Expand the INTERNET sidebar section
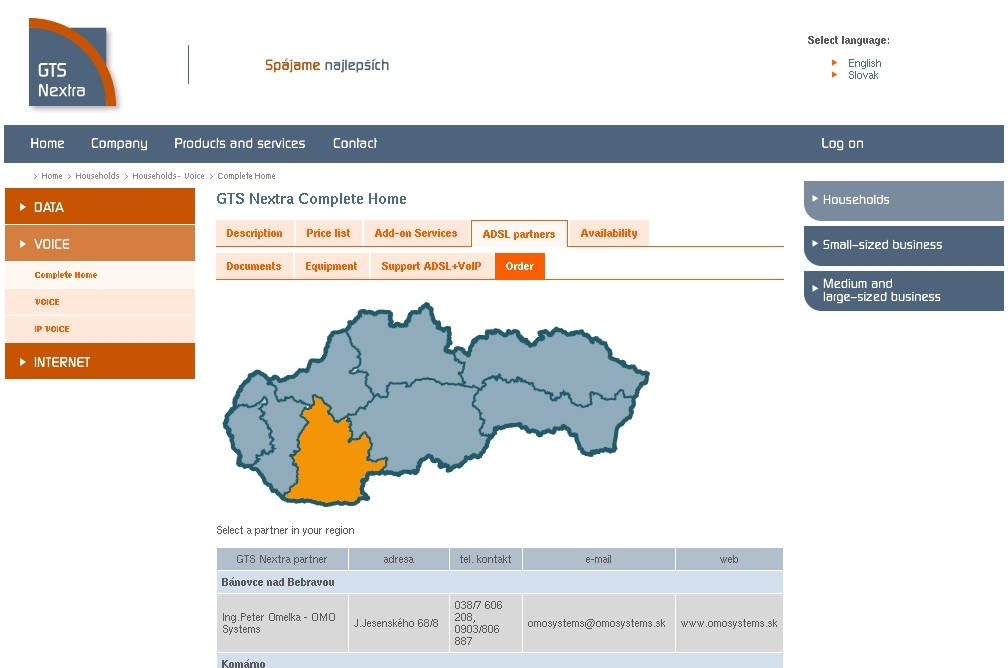 (x=100, y=361)
